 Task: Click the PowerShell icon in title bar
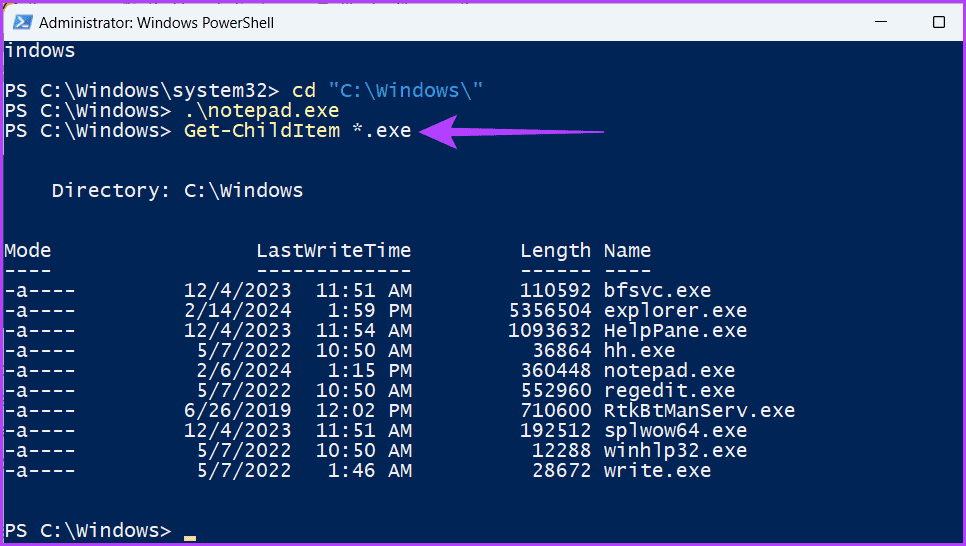pos(23,23)
